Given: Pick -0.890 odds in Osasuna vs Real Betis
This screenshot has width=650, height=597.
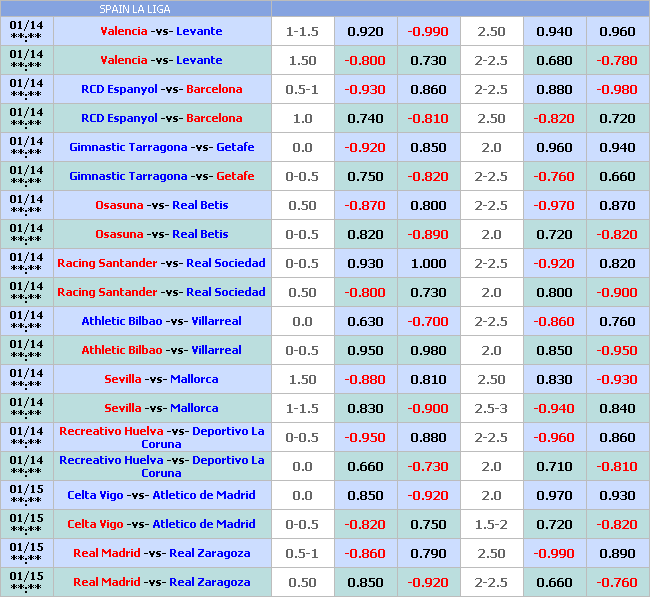Looking at the screenshot, I should tap(428, 234).
